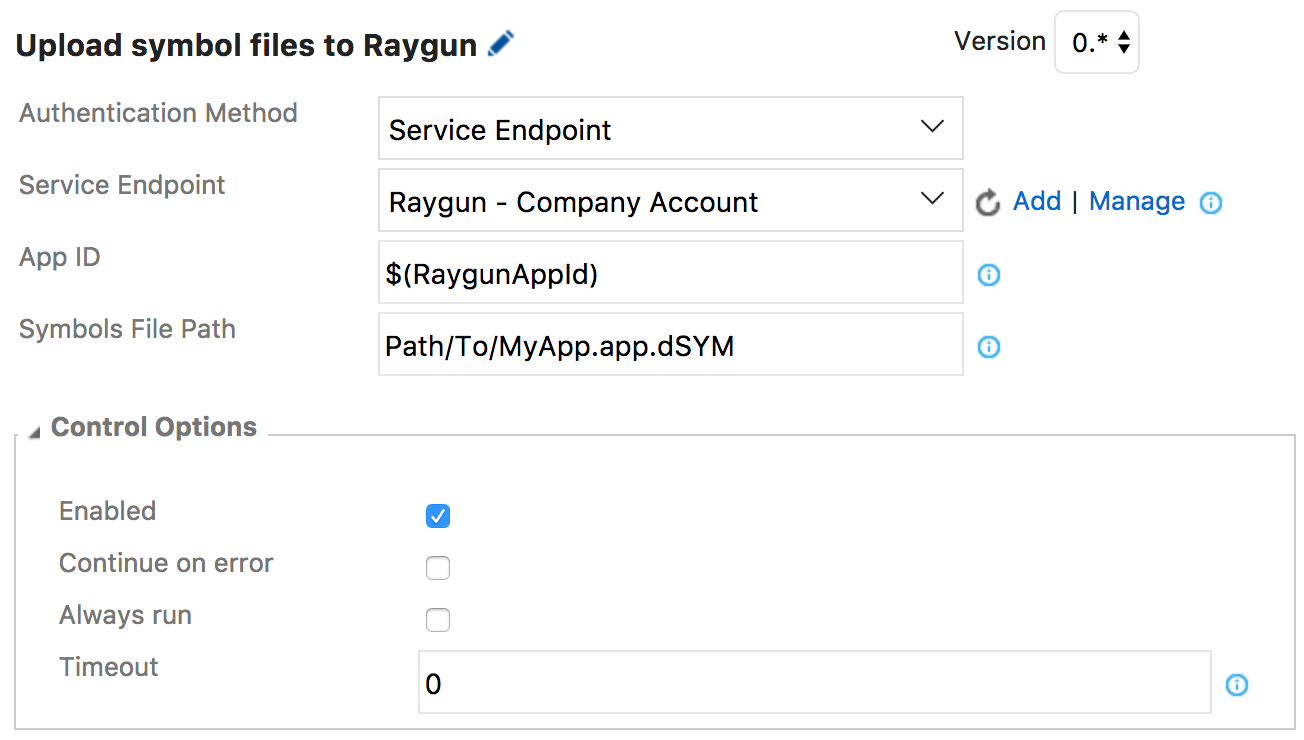Viewport: 1304px width, 740px height.
Task: Click the Add endpoint link
Action: (1037, 201)
